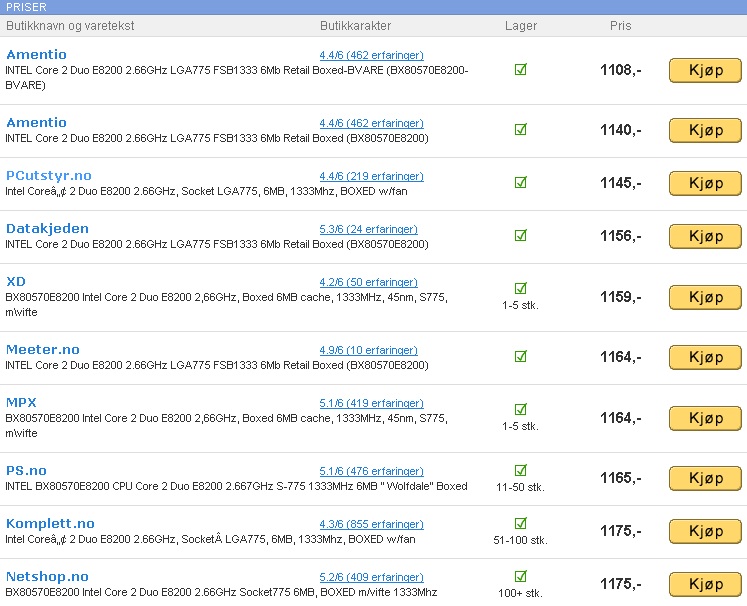The width and height of the screenshot is (747, 606).
Task: Click the stock text 100+ stk.
Action: click(520, 593)
